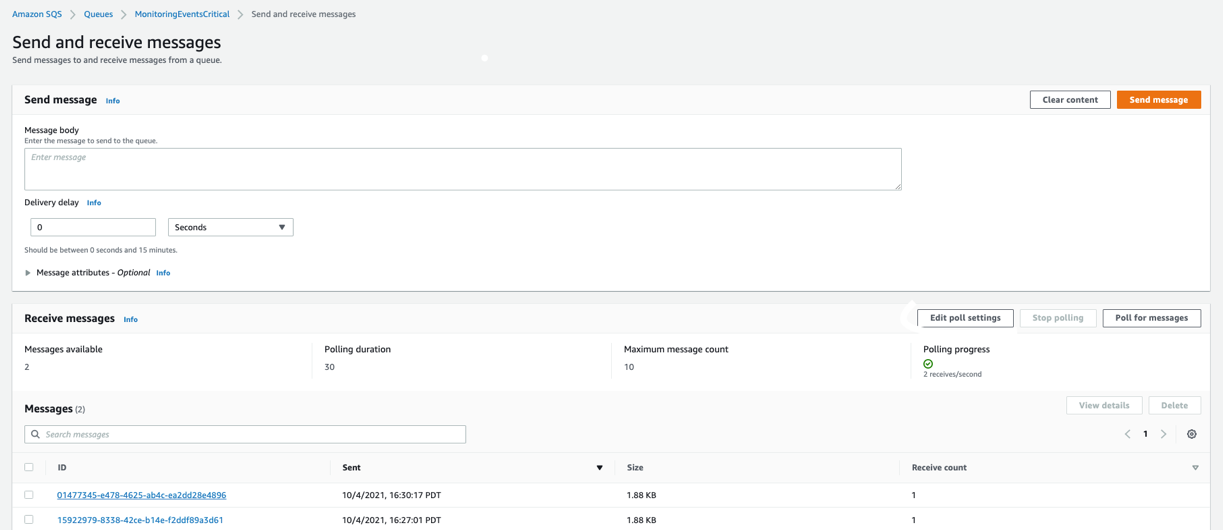Click page number 1 in pagination
Screen dimensions: 1223x530
coord(1145,434)
